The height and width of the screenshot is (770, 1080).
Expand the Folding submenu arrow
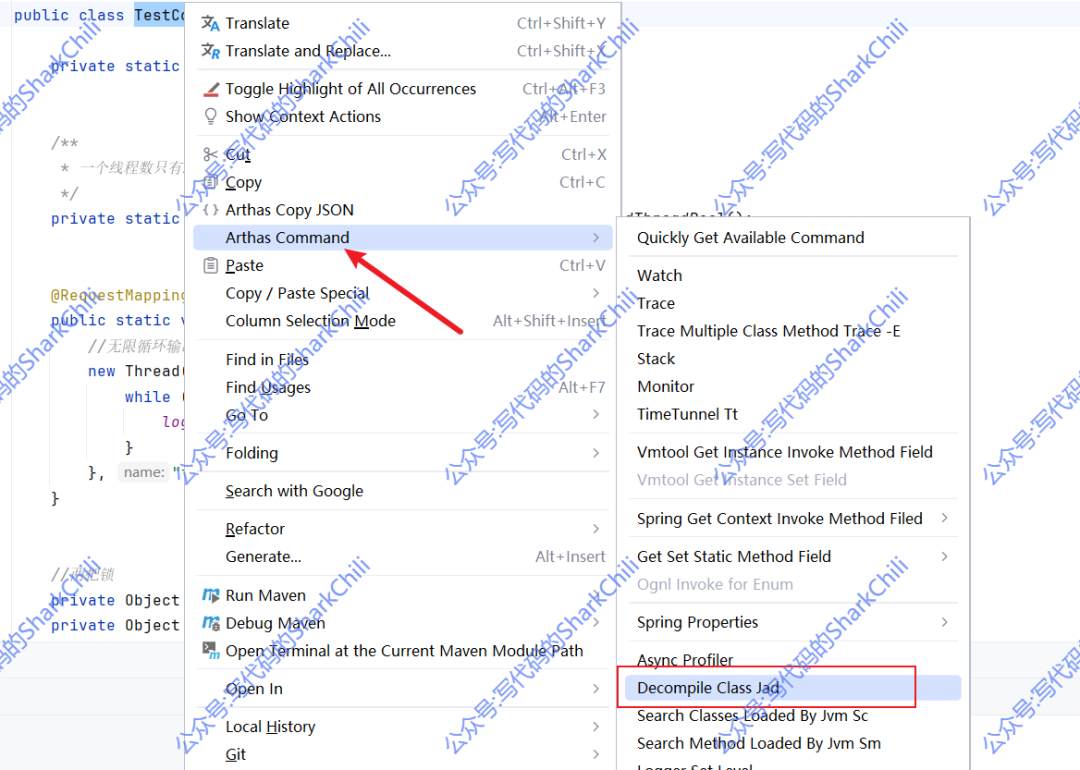pyautogui.click(x=596, y=453)
